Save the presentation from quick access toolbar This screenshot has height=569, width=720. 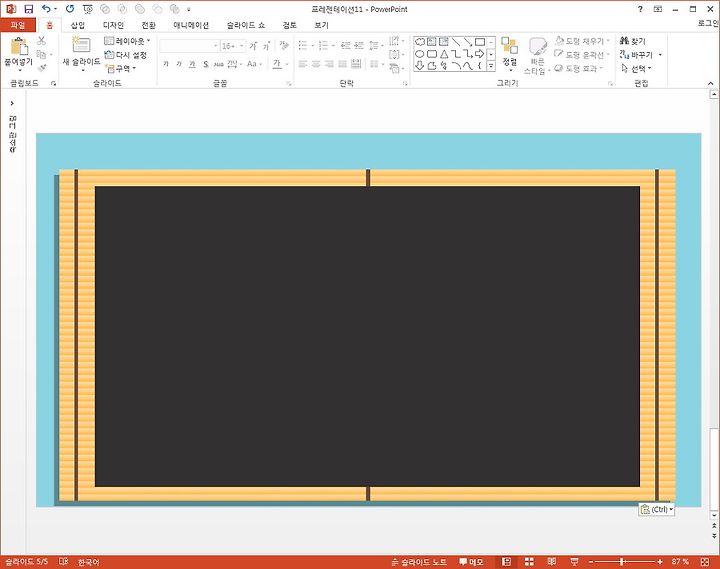coord(28,9)
